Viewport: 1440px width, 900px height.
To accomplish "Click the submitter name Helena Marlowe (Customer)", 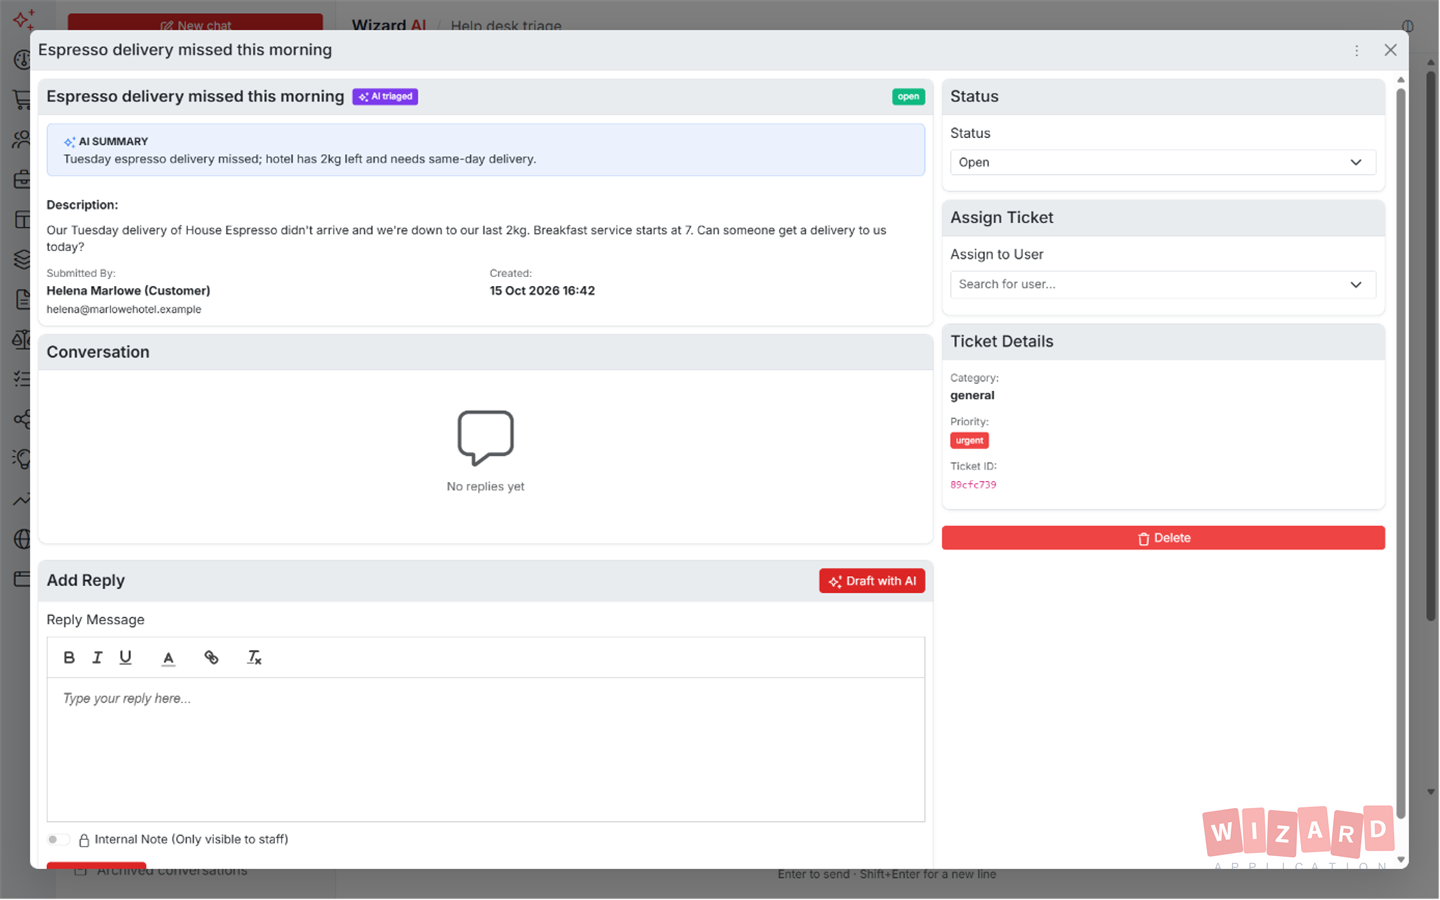I will tap(128, 291).
